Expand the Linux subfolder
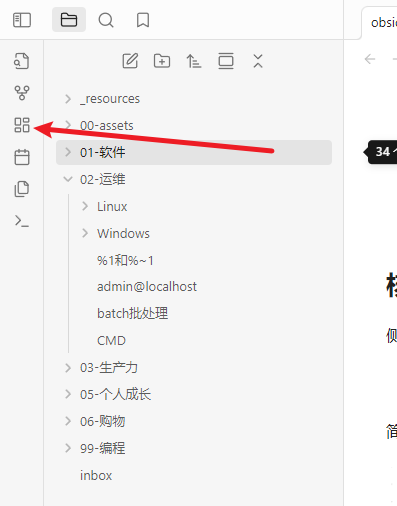Viewport: 397px width, 506px height. pos(85,206)
